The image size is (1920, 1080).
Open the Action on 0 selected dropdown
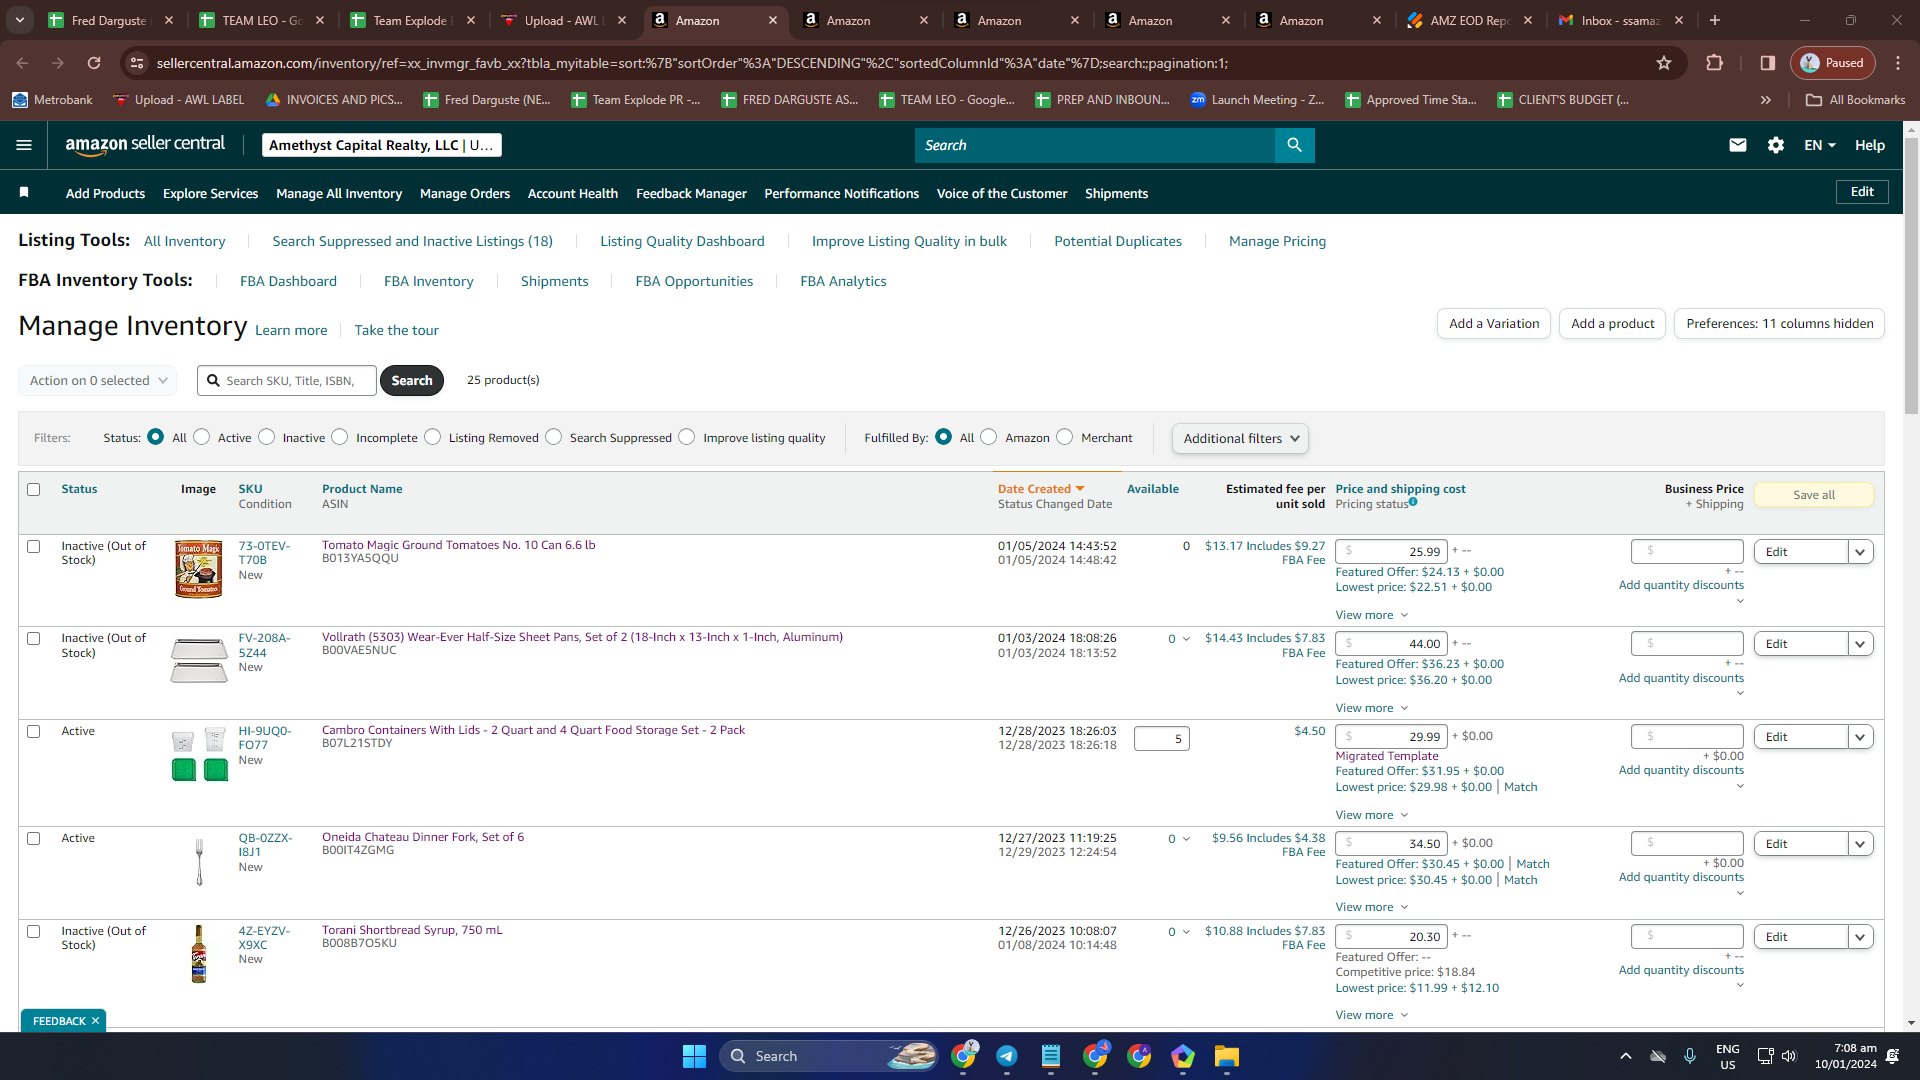pos(98,381)
